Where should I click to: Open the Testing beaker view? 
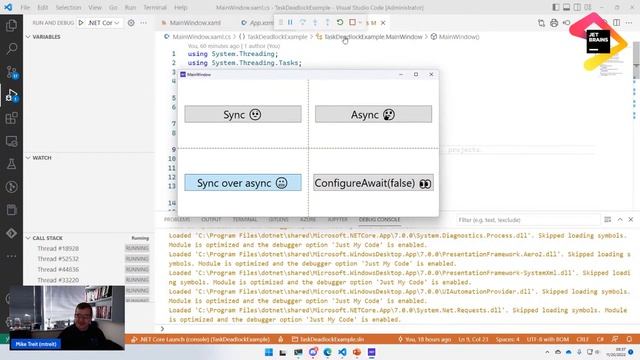[x=11, y=164]
